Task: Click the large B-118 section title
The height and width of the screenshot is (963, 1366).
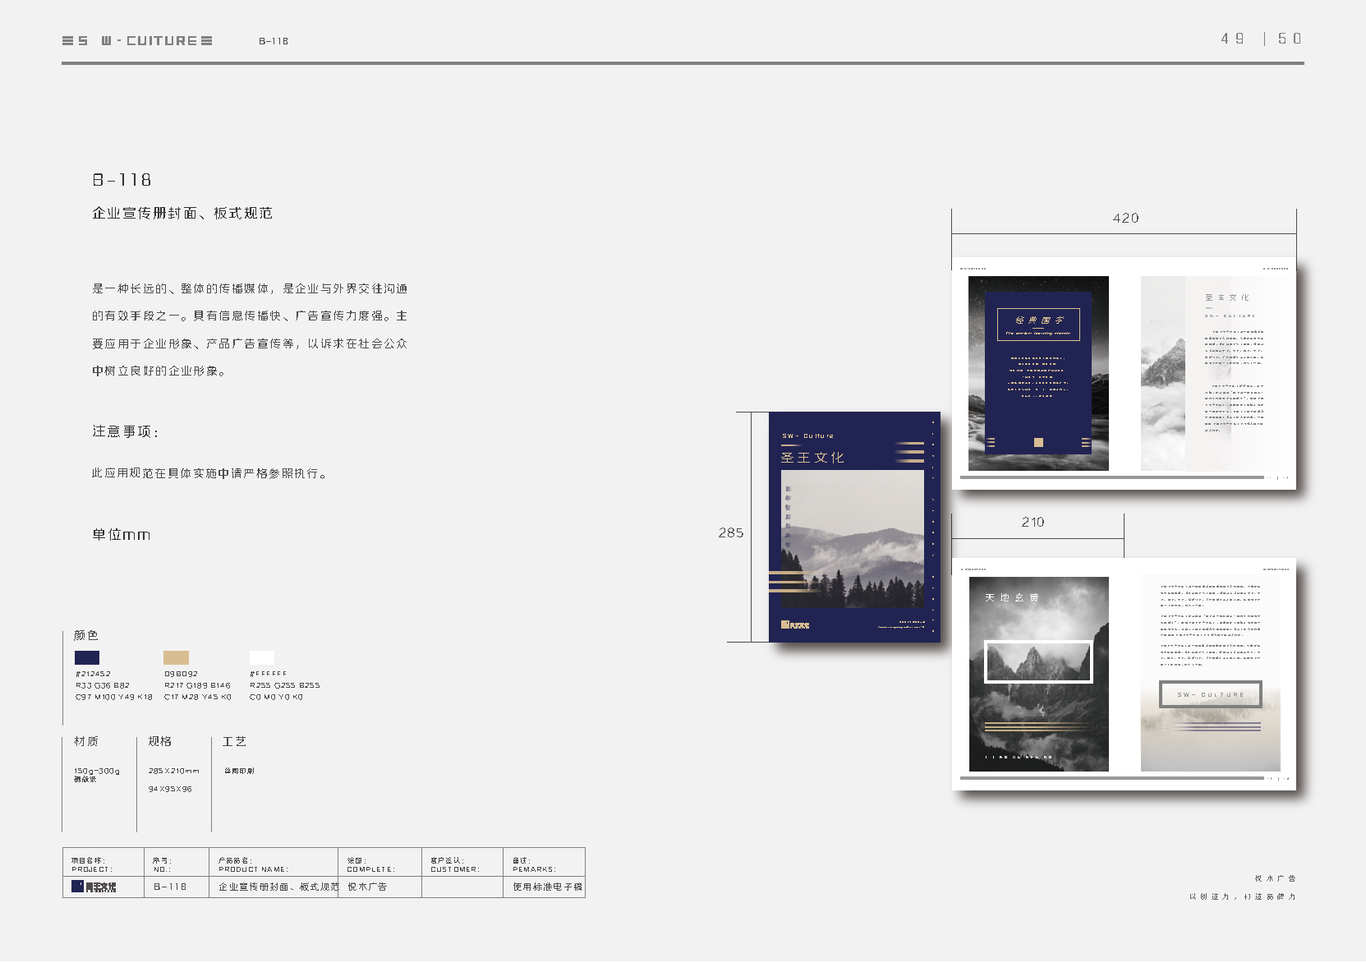Action: coord(122,180)
